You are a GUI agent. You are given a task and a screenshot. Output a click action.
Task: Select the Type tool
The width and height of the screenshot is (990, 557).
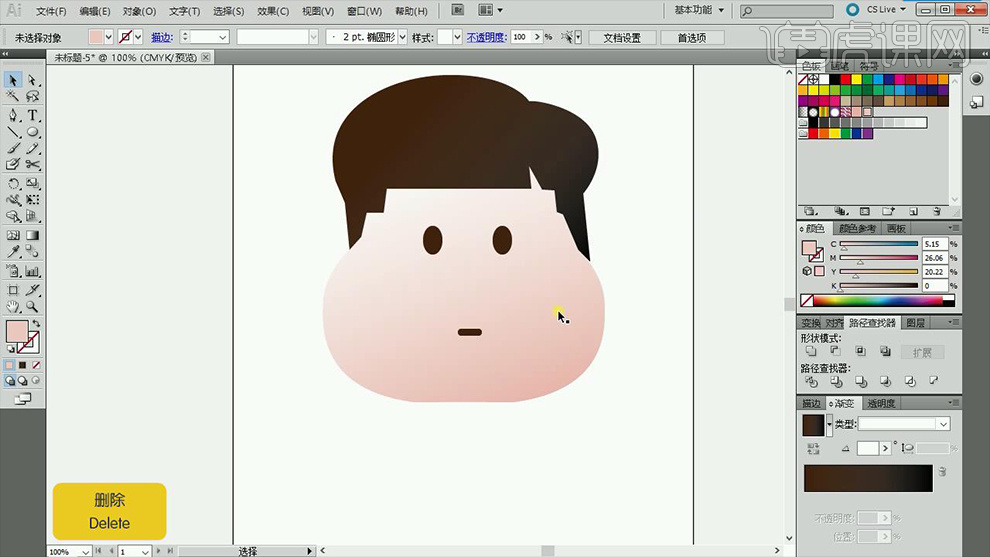click(x=32, y=115)
